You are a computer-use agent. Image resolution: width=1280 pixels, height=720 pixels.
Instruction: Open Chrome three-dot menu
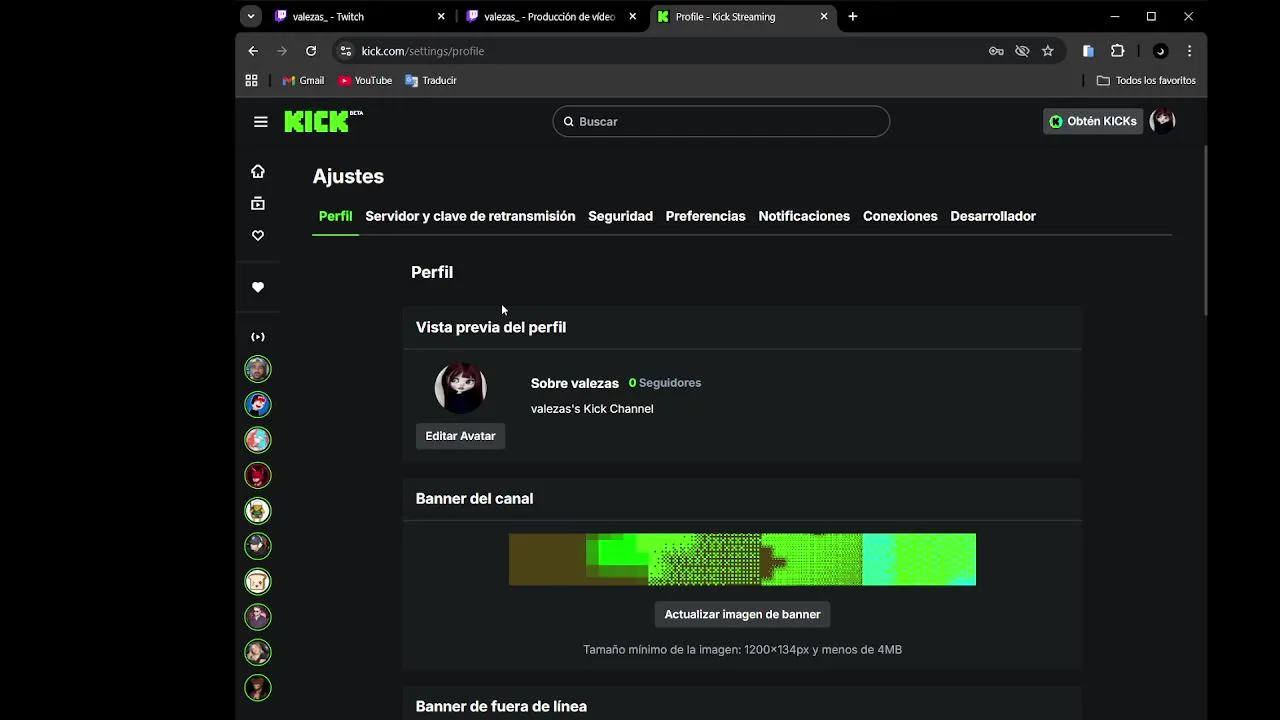coord(1189,51)
